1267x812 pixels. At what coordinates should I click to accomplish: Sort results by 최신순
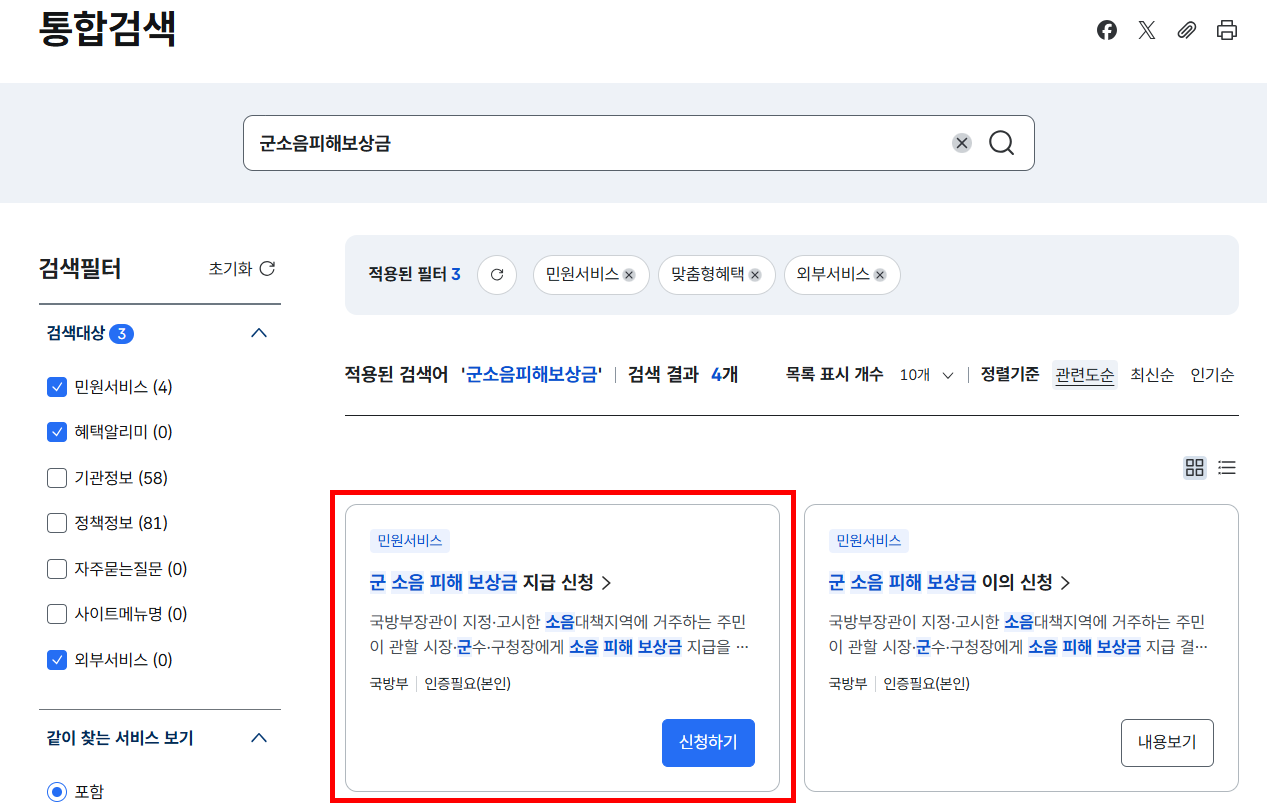point(1151,374)
